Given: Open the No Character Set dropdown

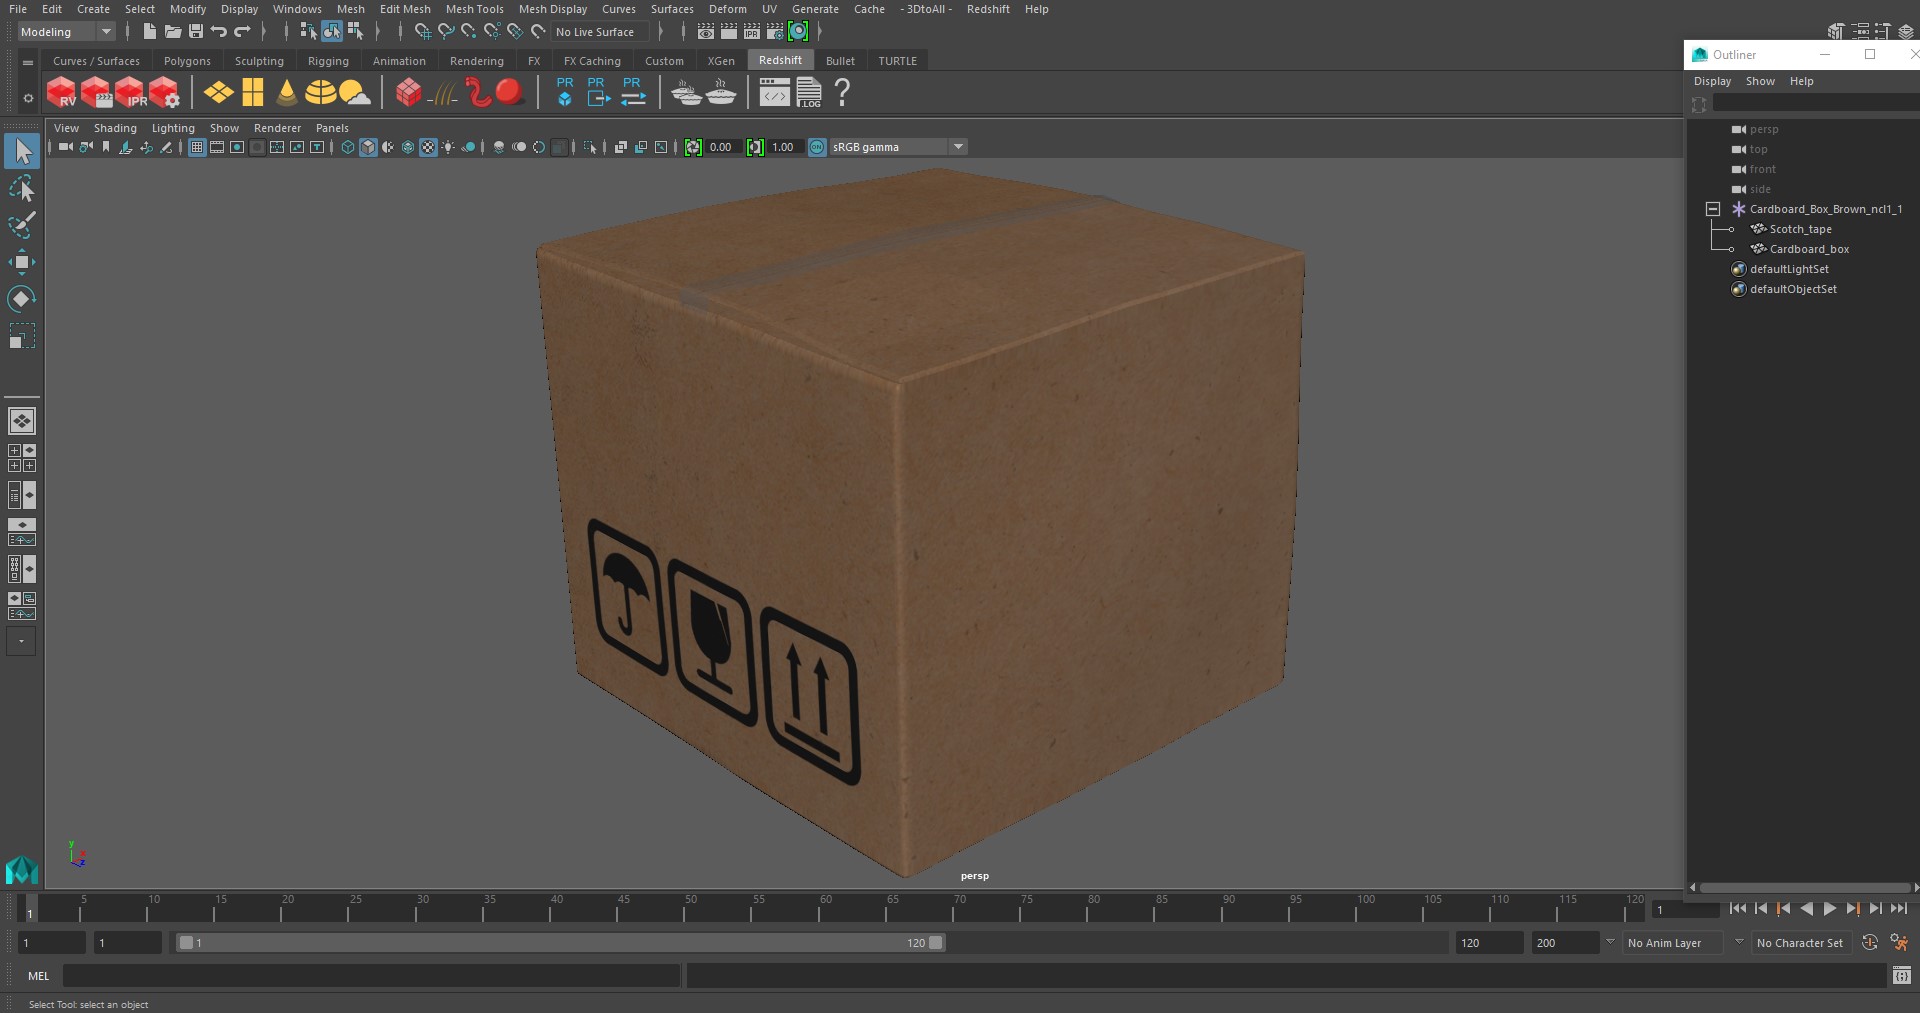Looking at the screenshot, I should coord(1801,943).
